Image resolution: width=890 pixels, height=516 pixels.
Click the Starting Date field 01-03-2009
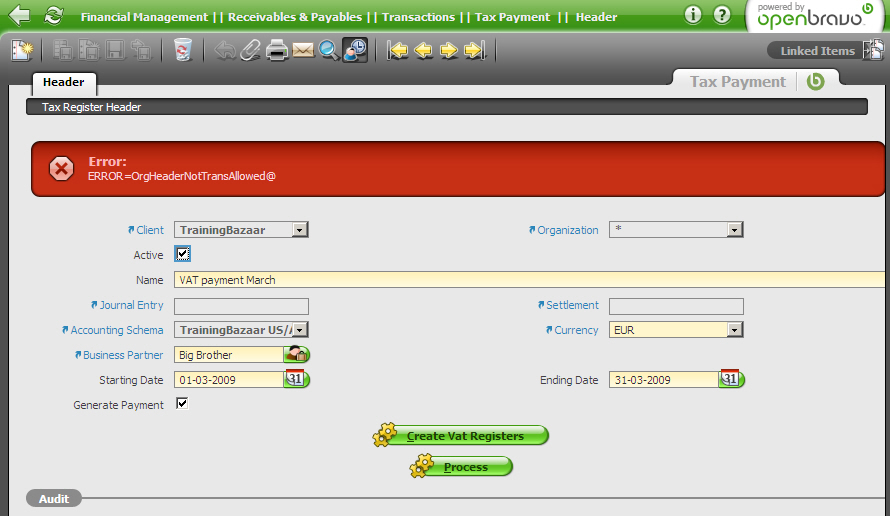click(229, 380)
